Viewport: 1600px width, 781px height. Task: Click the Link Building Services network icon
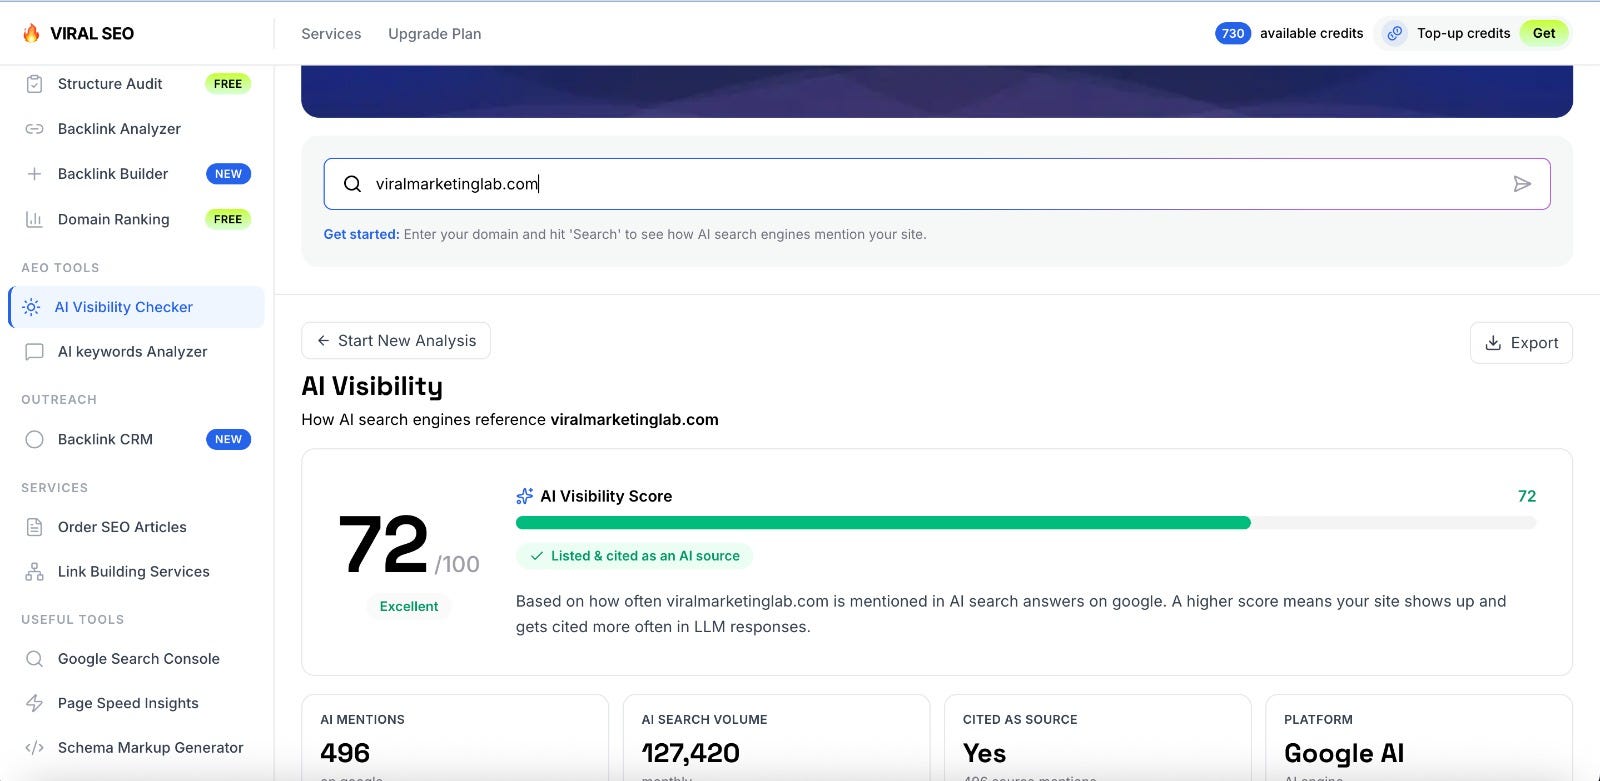tap(34, 572)
